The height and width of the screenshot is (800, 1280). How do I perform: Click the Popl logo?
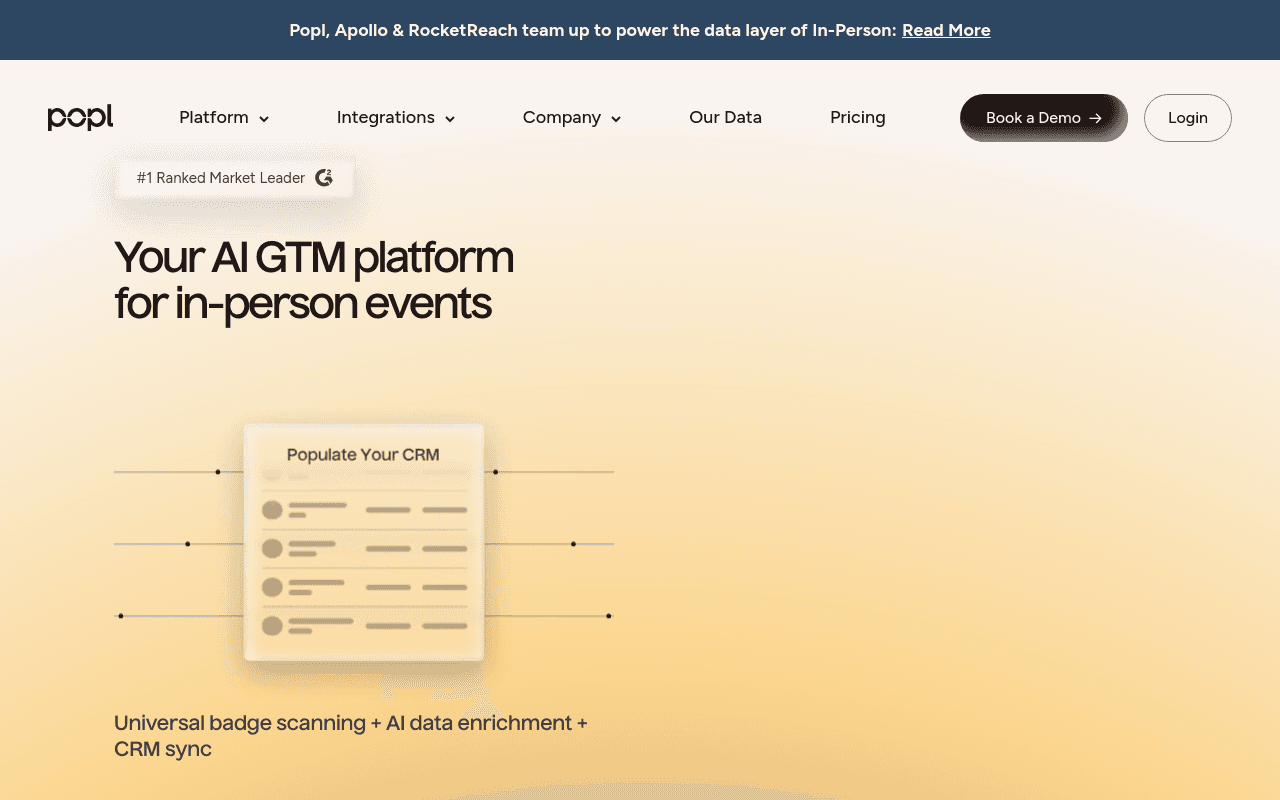tap(80, 118)
